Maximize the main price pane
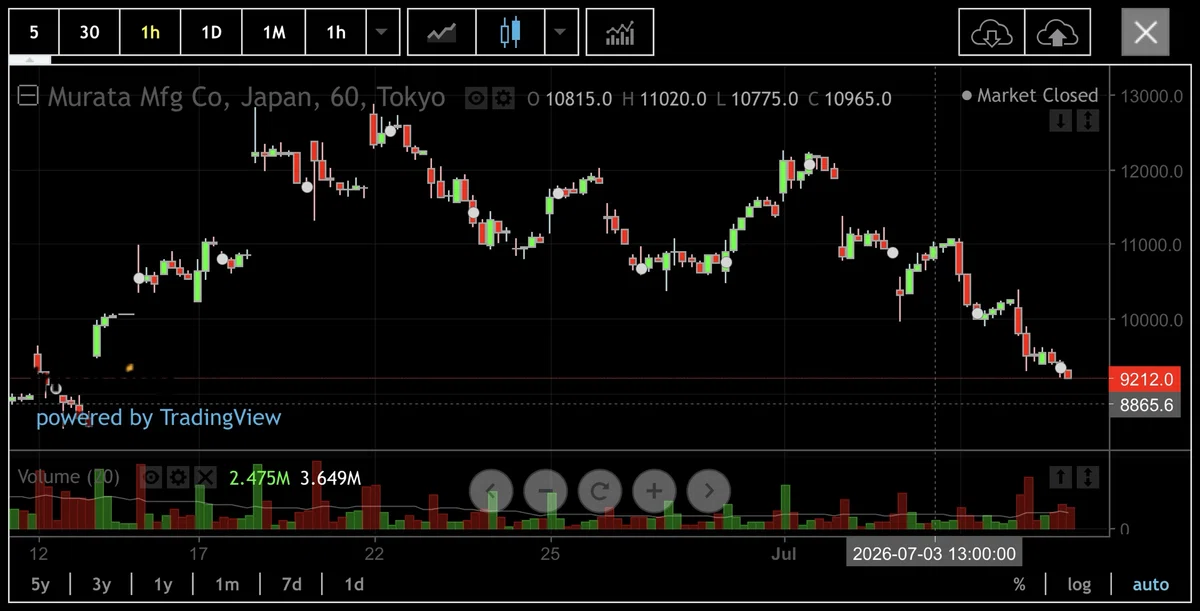Viewport: 1200px width, 611px height. [x=1087, y=121]
